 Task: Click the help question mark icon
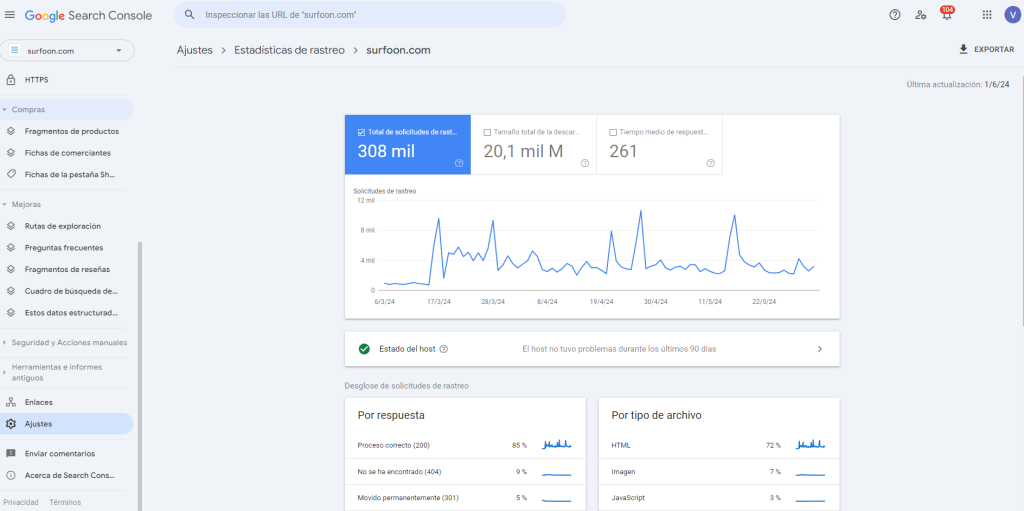point(894,15)
